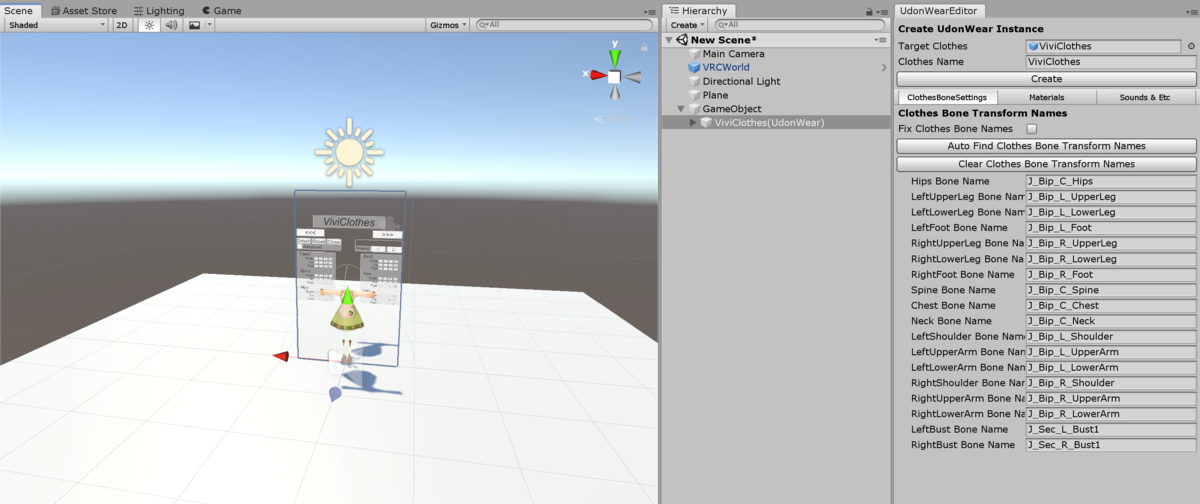1200x504 pixels.
Task: Toggle scene effects image icon
Action: (x=194, y=25)
